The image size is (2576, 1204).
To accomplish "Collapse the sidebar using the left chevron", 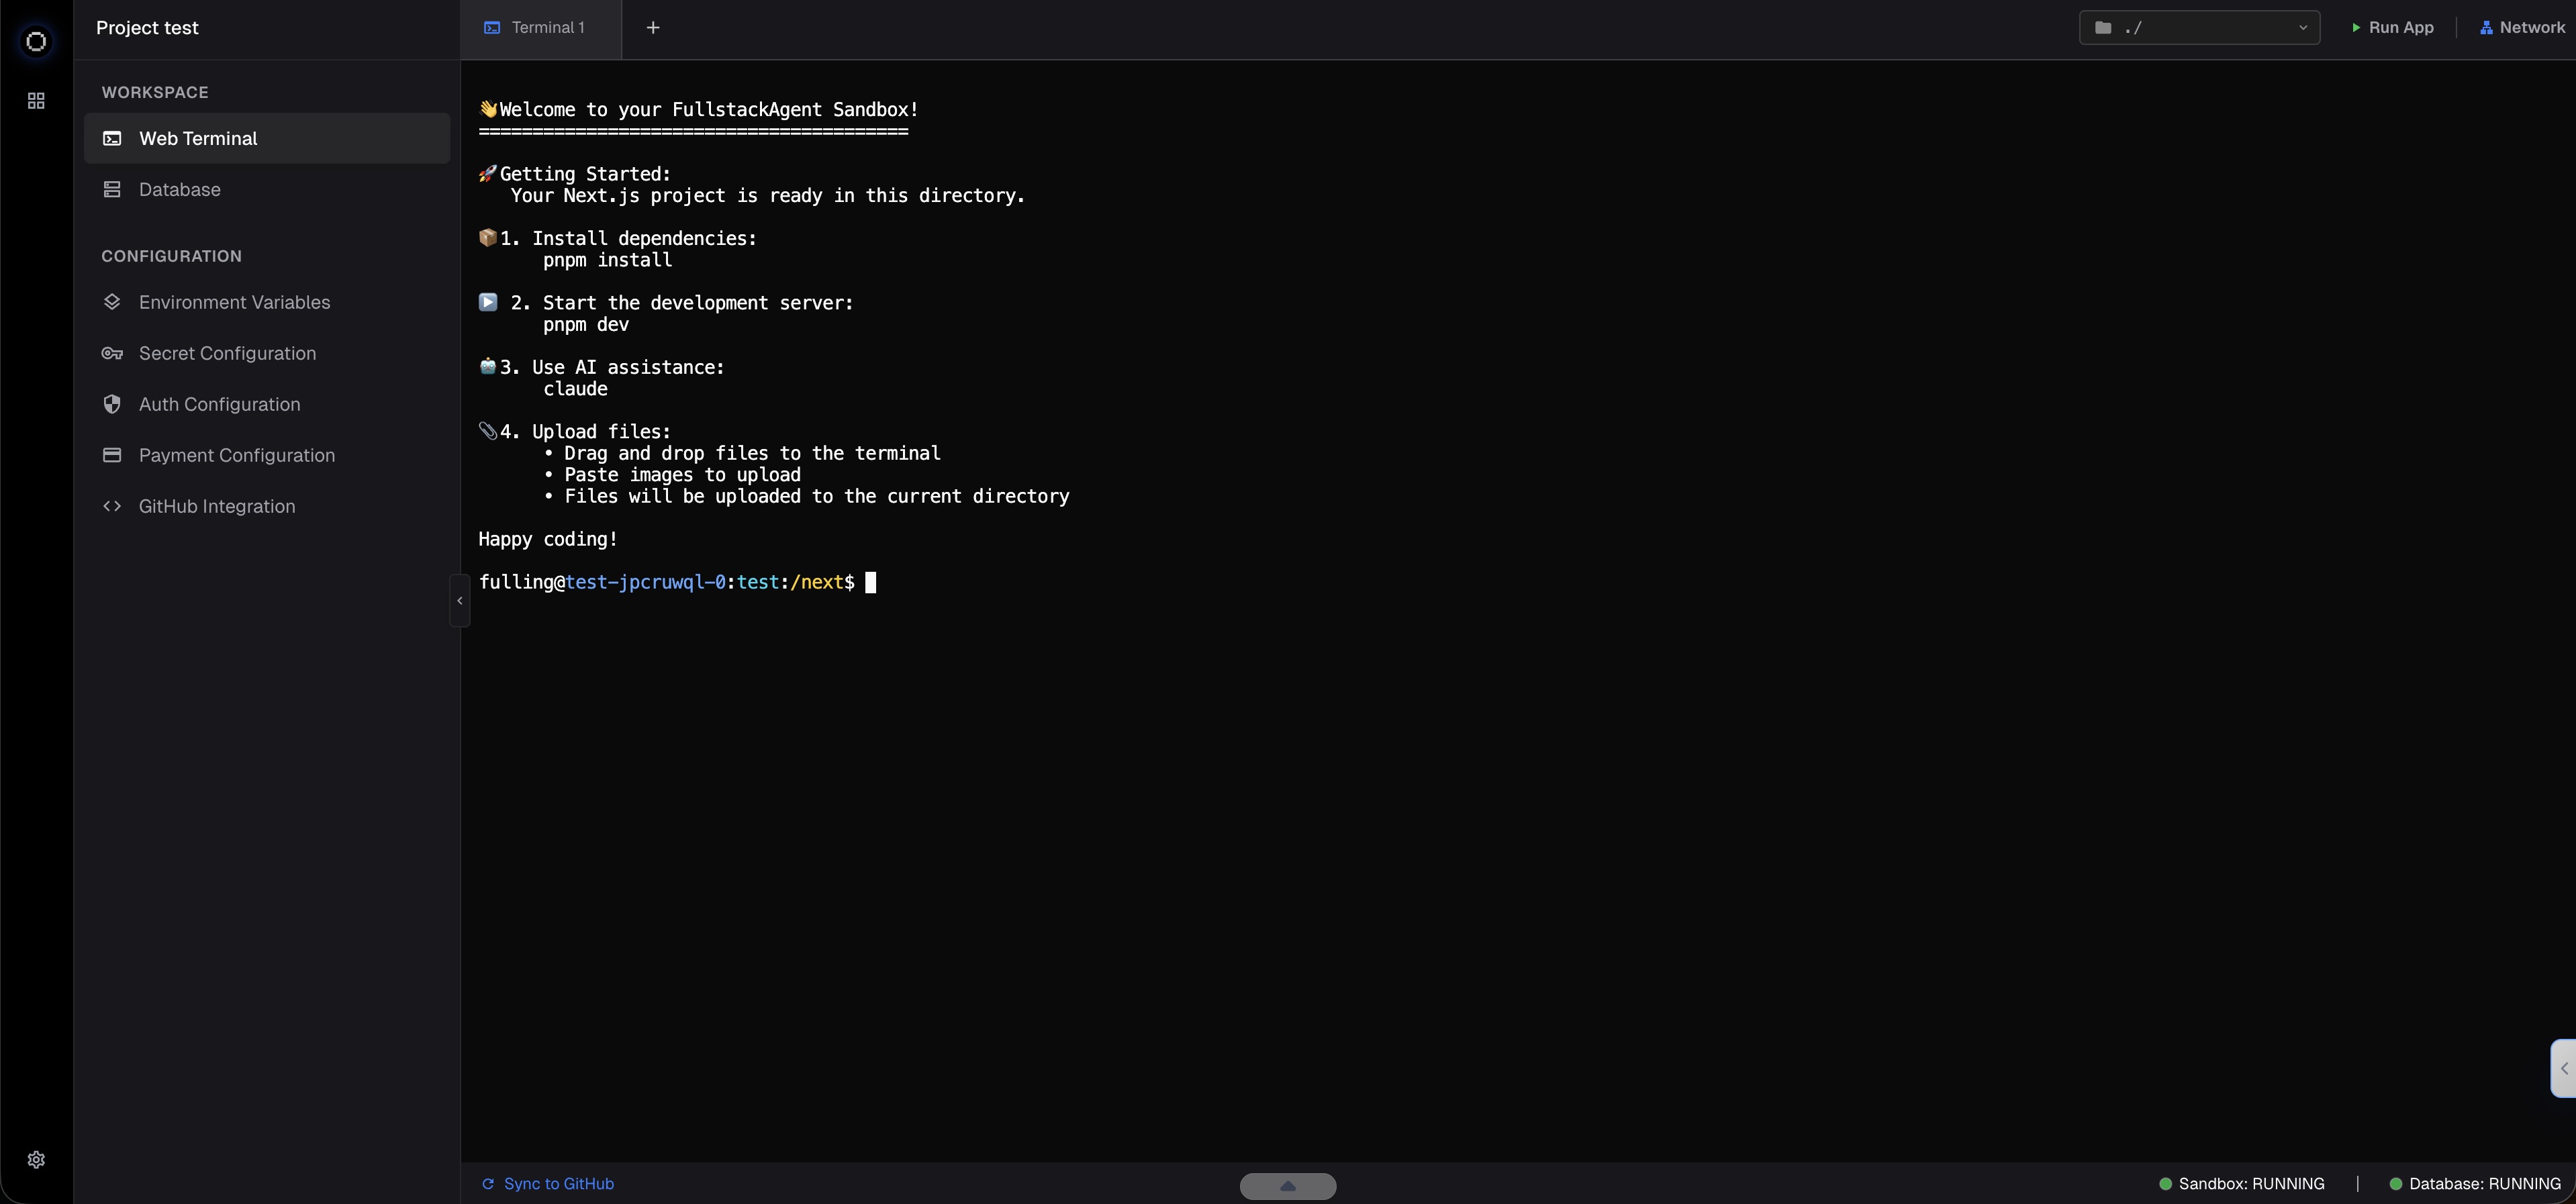I will [x=459, y=600].
